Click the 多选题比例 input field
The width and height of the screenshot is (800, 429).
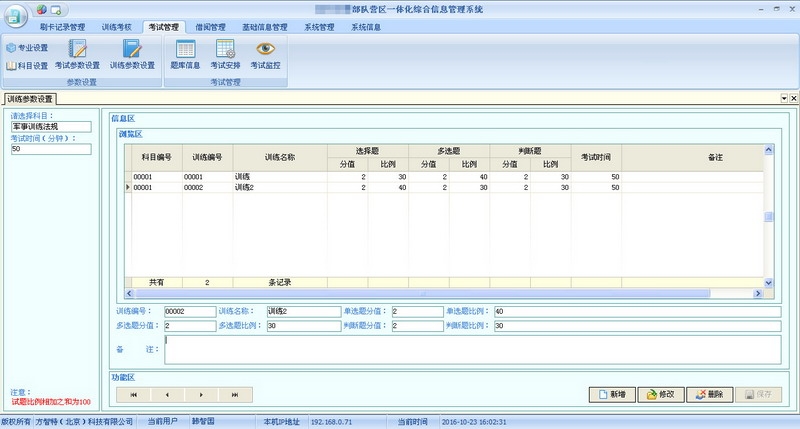click(304, 325)
